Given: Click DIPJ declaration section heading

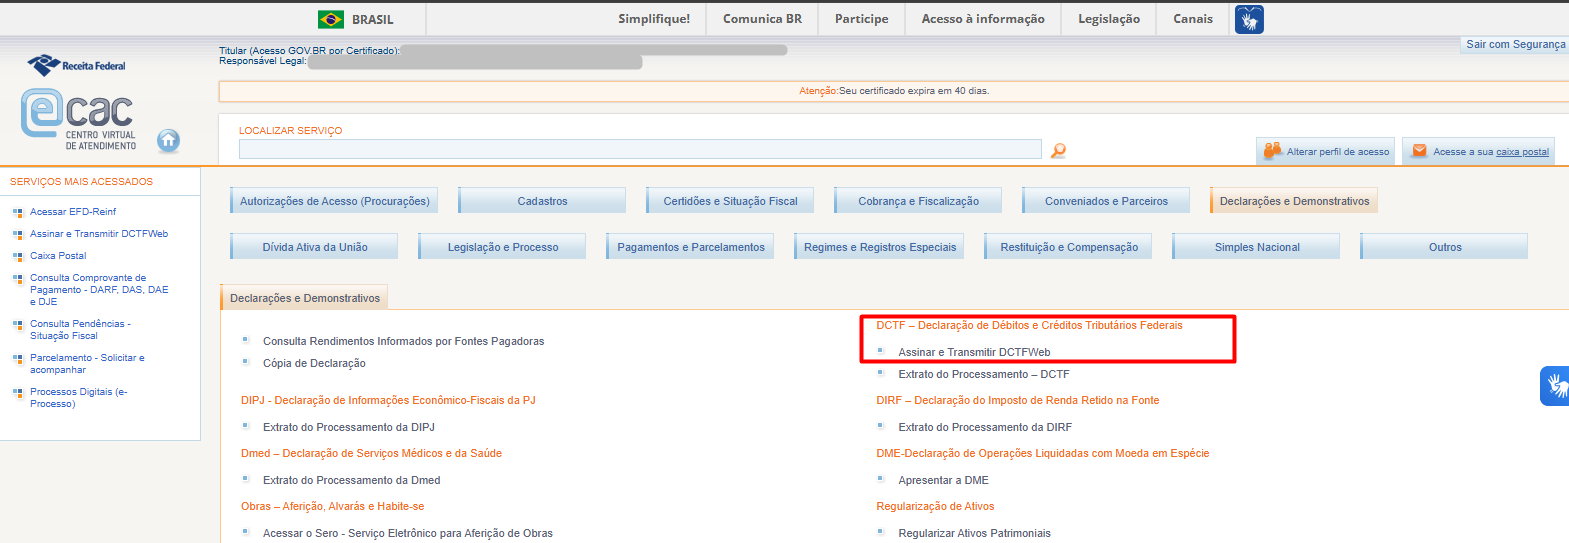Looking at the screenshot, I should [x=388, y=400].
